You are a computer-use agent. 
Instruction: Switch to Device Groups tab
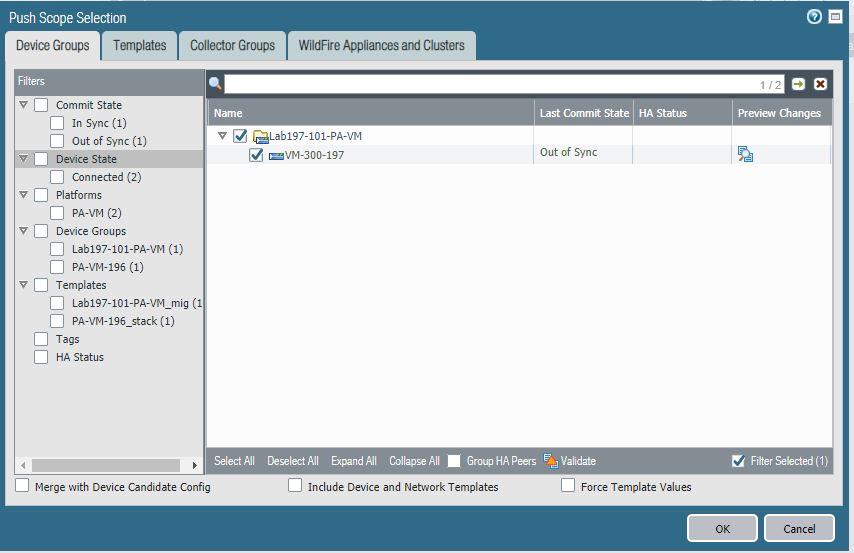53,45
